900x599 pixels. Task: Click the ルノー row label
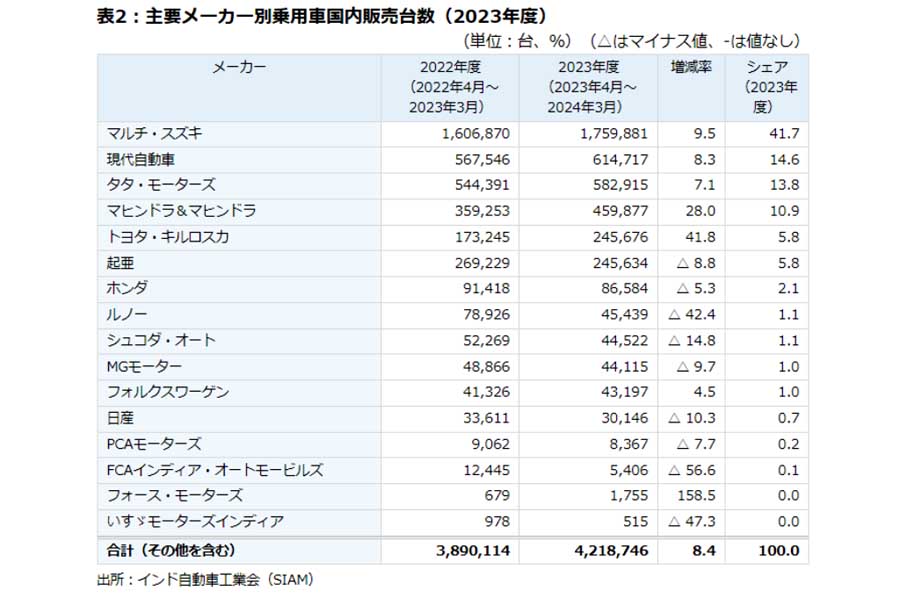click(x=127, y=314)
